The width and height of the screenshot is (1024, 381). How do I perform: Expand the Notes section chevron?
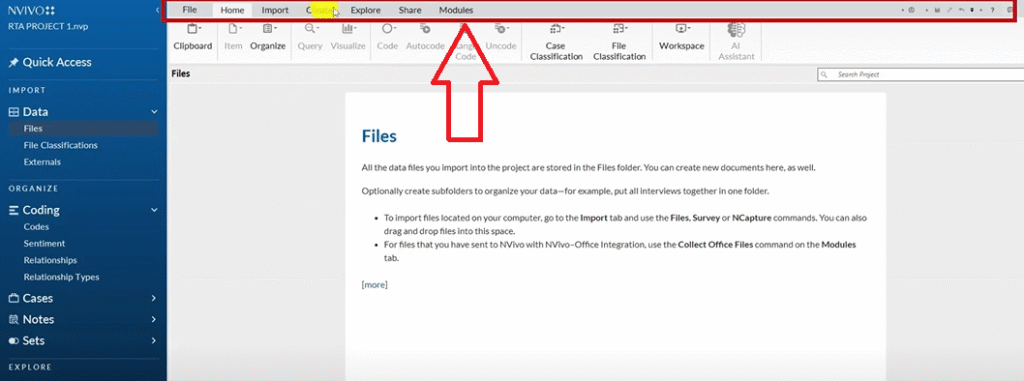pos(154,320)
